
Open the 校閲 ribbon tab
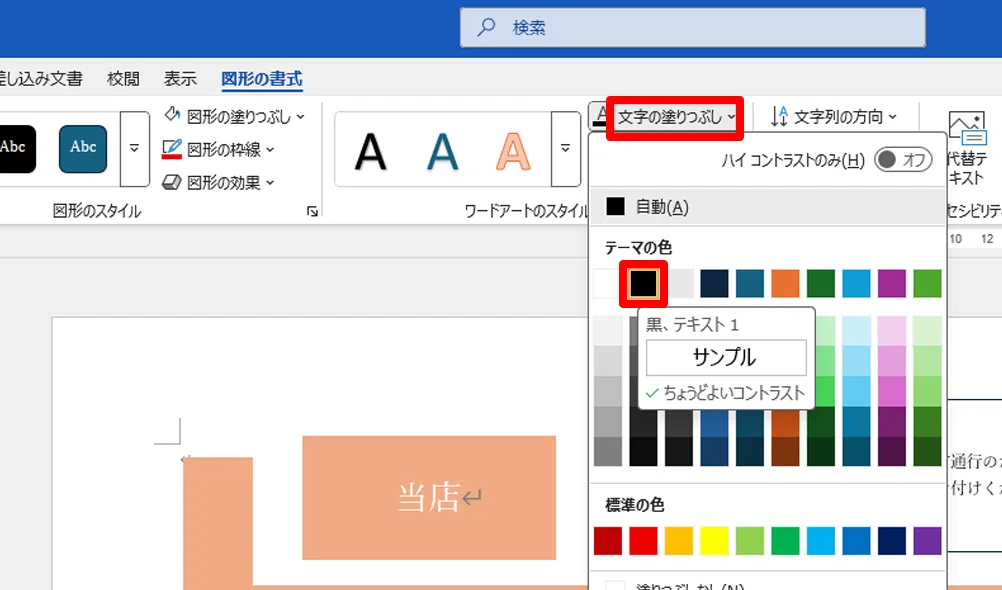pos(123,79)
